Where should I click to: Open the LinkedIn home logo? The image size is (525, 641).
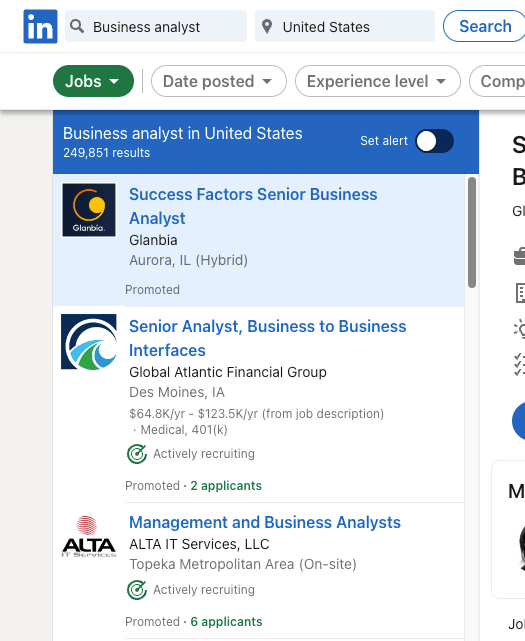40,27
